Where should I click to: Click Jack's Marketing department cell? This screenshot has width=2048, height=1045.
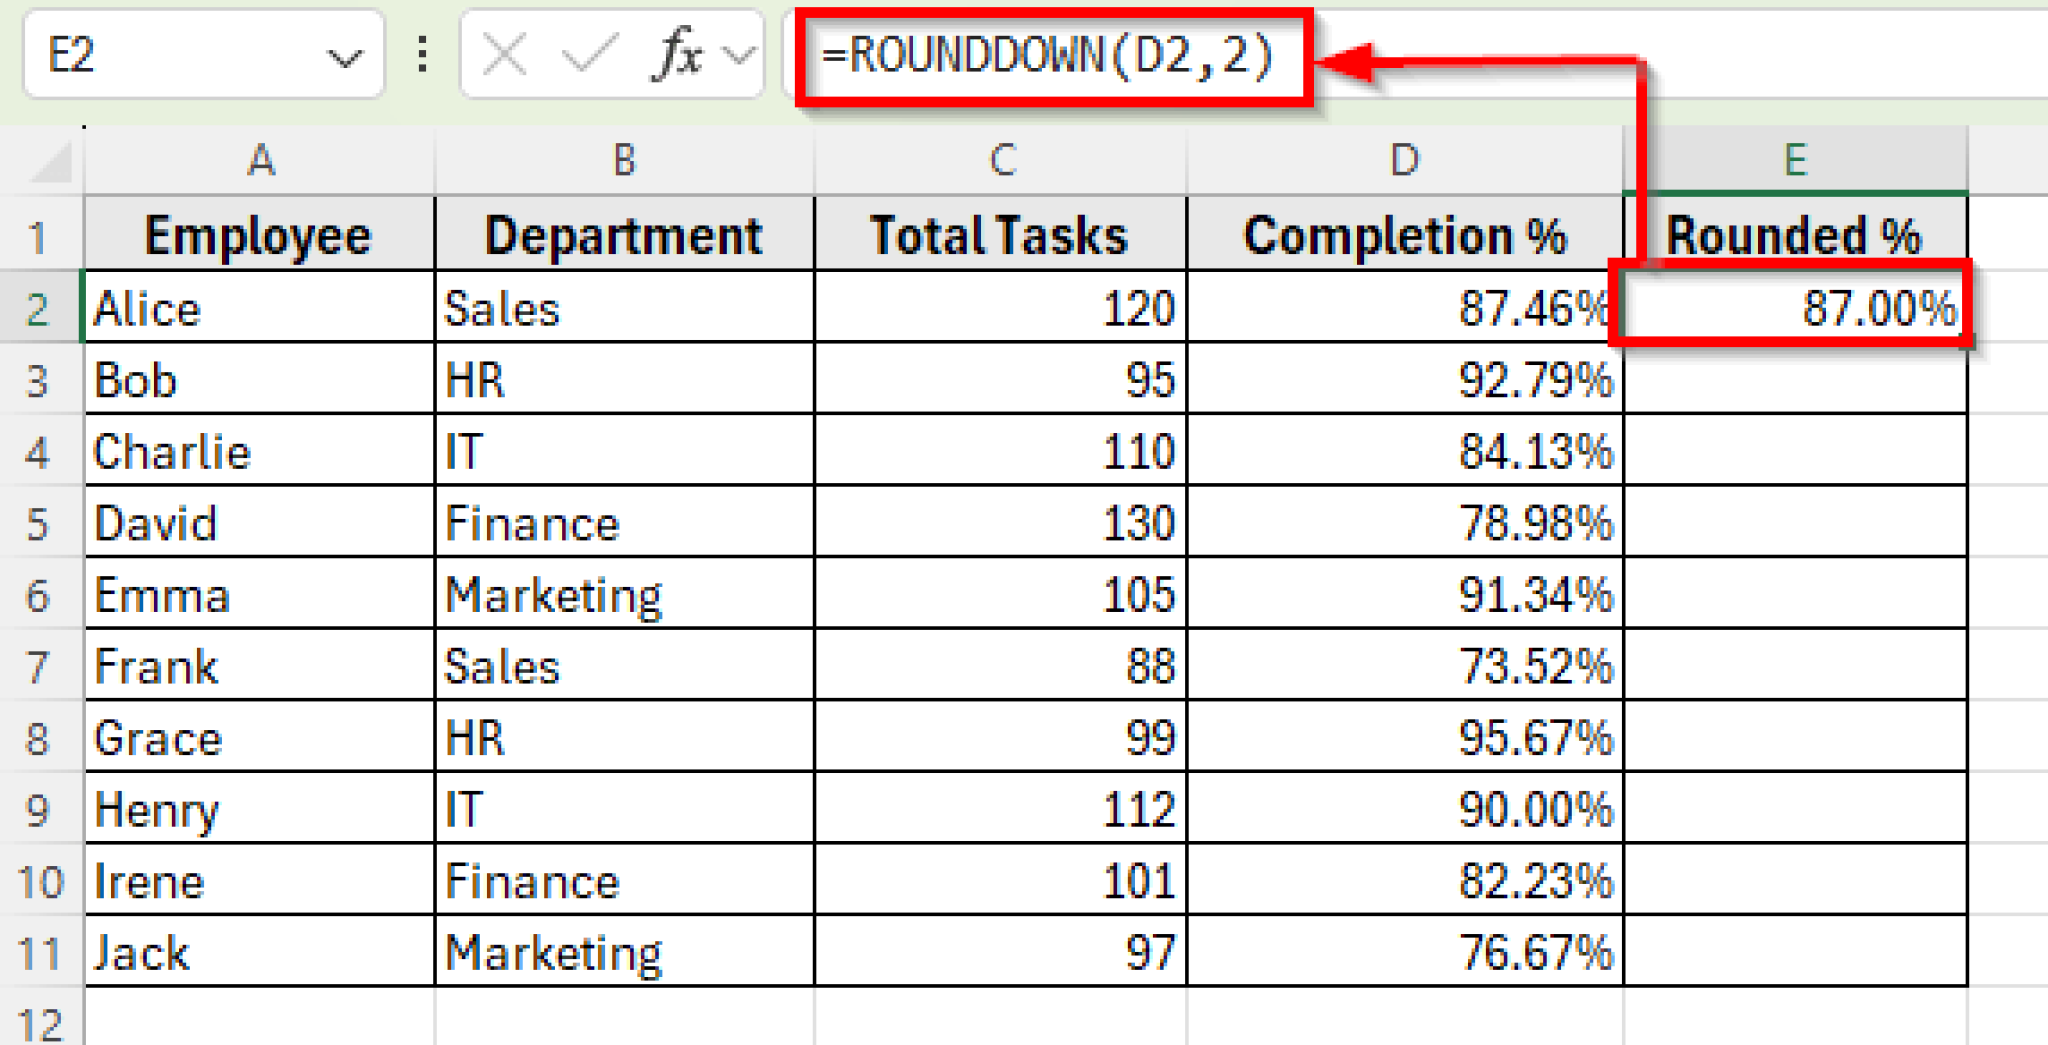(624, 952)
